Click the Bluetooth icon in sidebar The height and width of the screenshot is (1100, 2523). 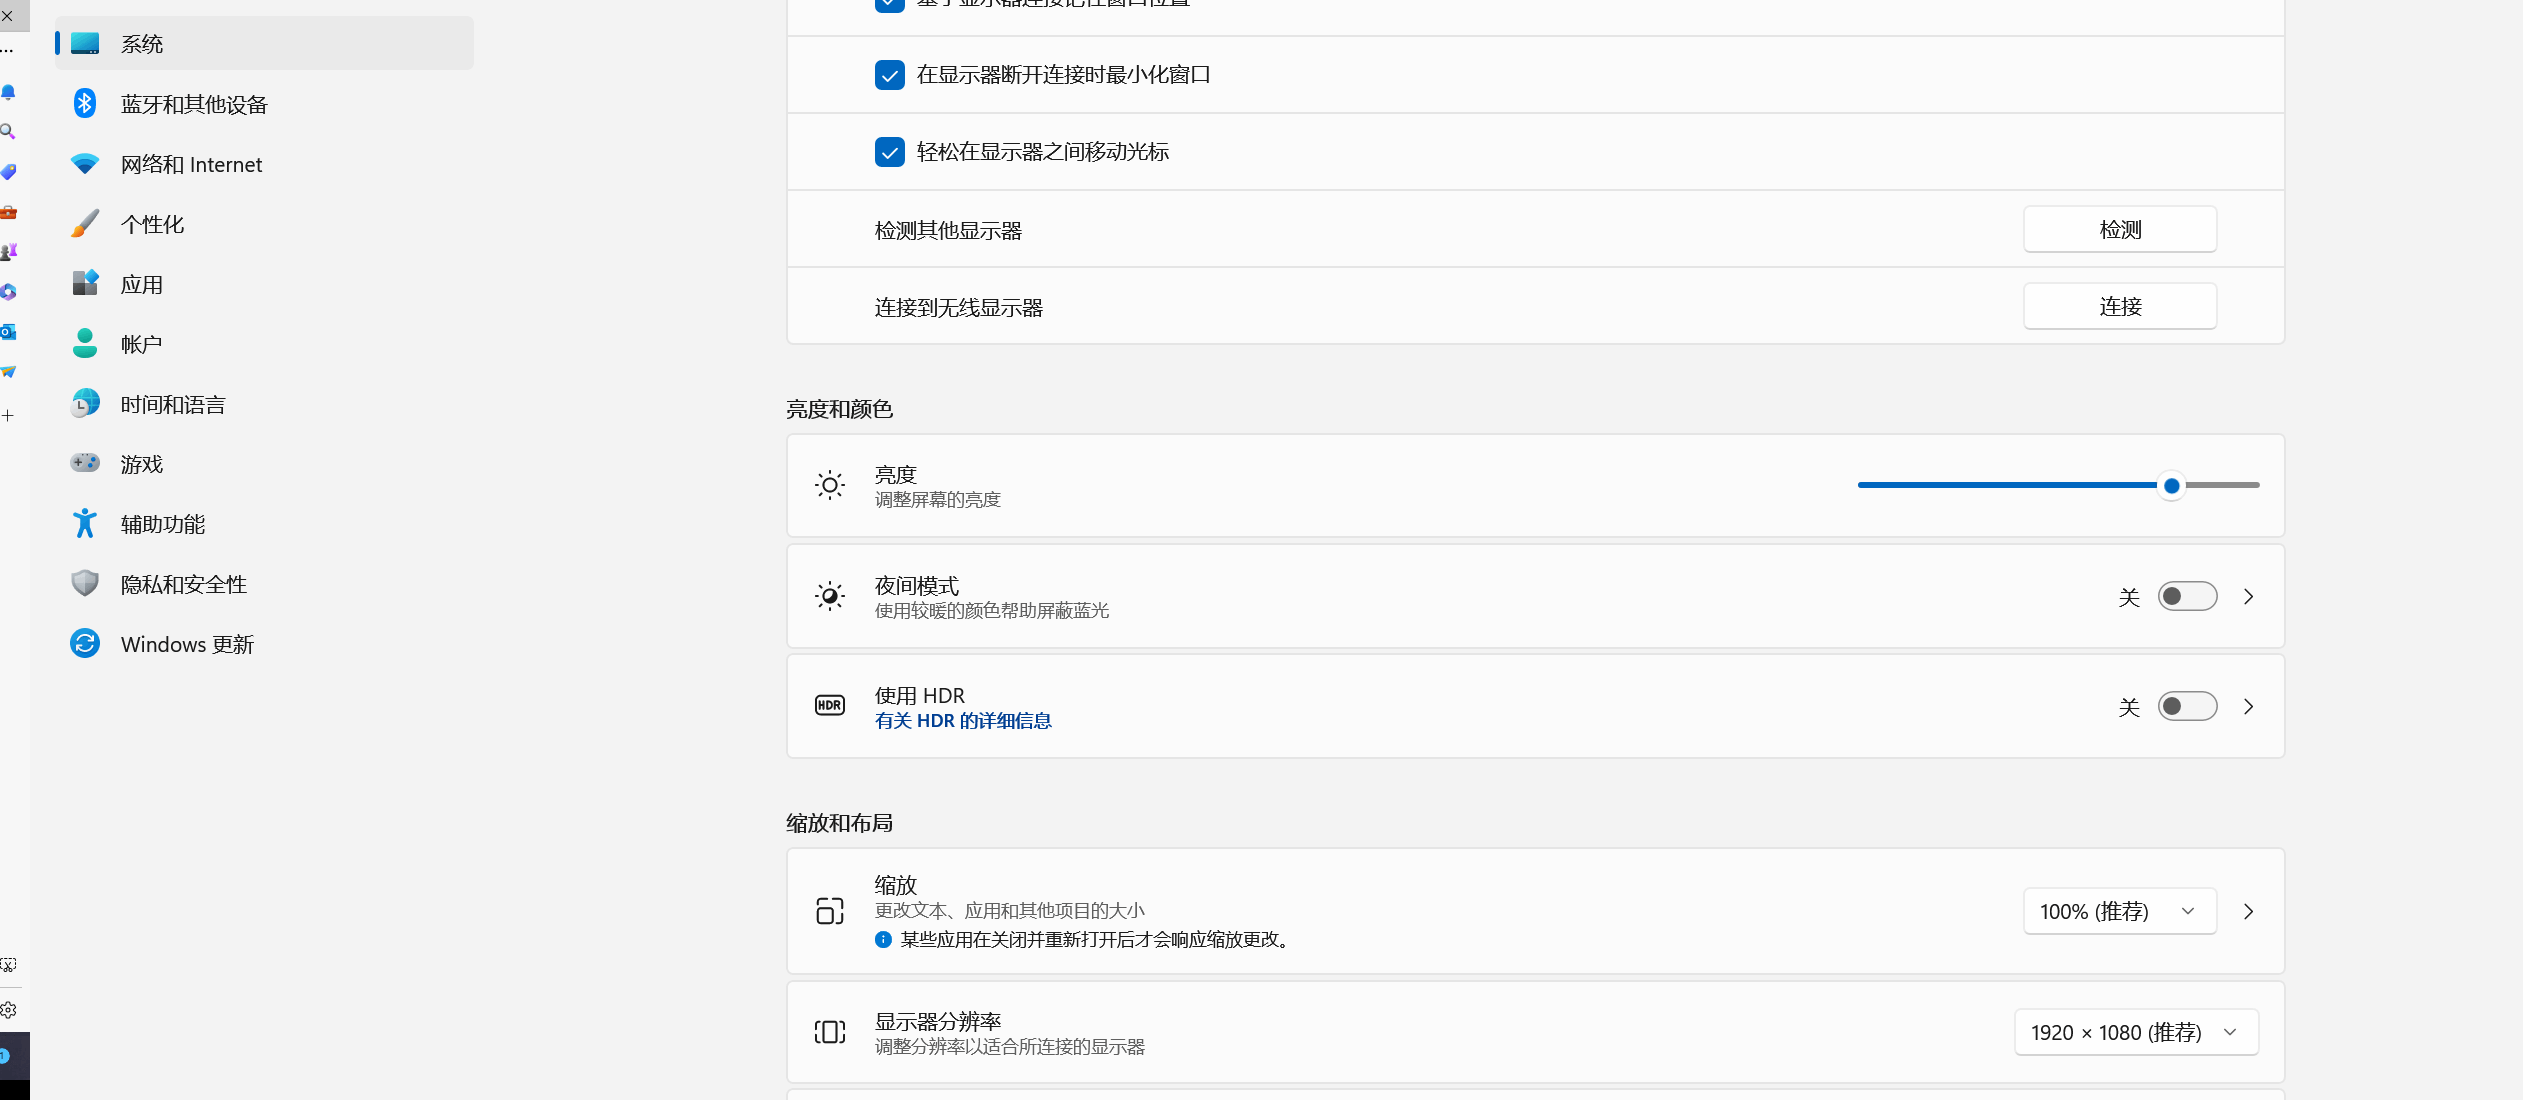(85, 104)
